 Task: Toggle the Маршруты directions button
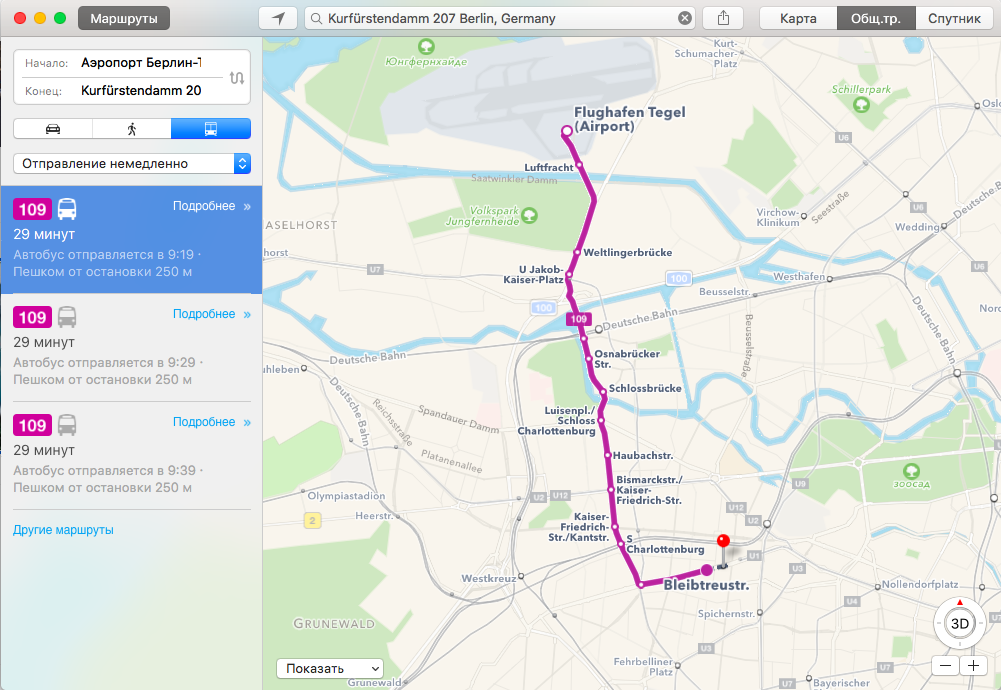coord(124,19)
